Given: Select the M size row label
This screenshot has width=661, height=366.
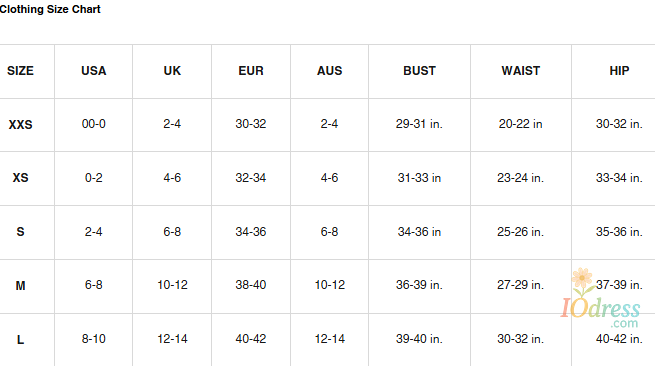Looking at the screenshot, I should point(20,285).
